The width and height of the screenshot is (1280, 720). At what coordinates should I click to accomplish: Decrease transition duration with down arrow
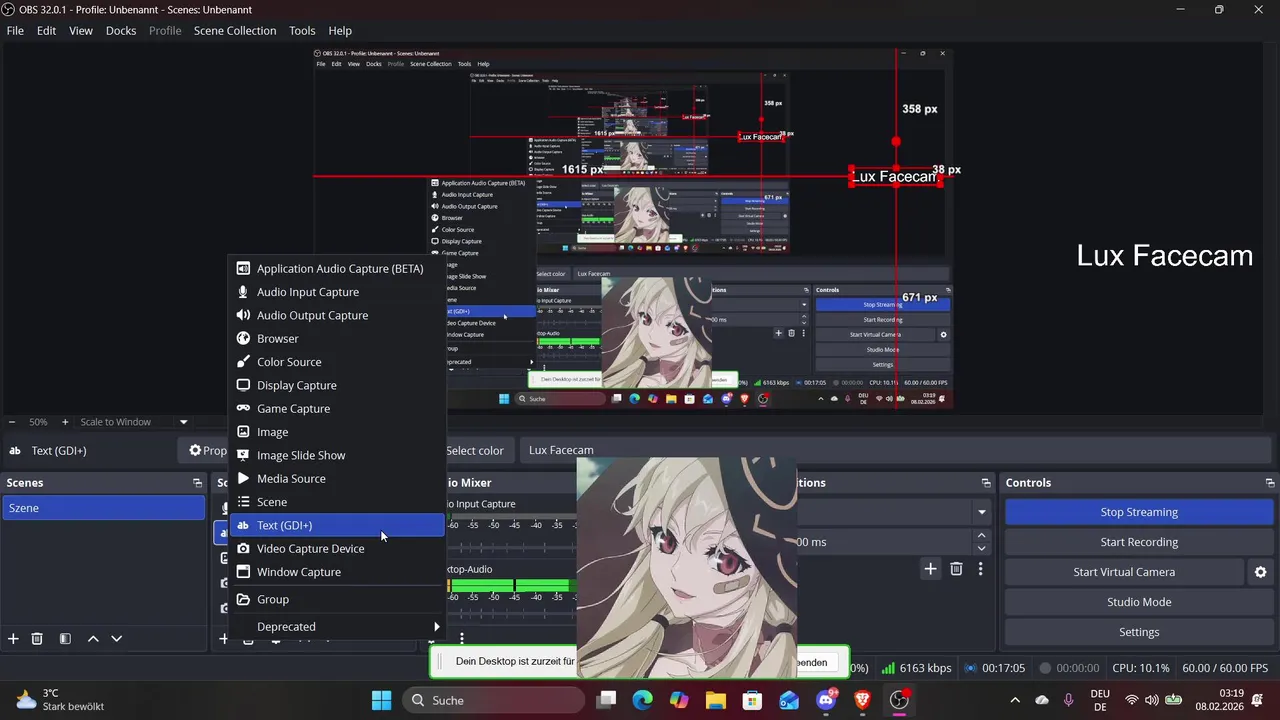(981, 548)
